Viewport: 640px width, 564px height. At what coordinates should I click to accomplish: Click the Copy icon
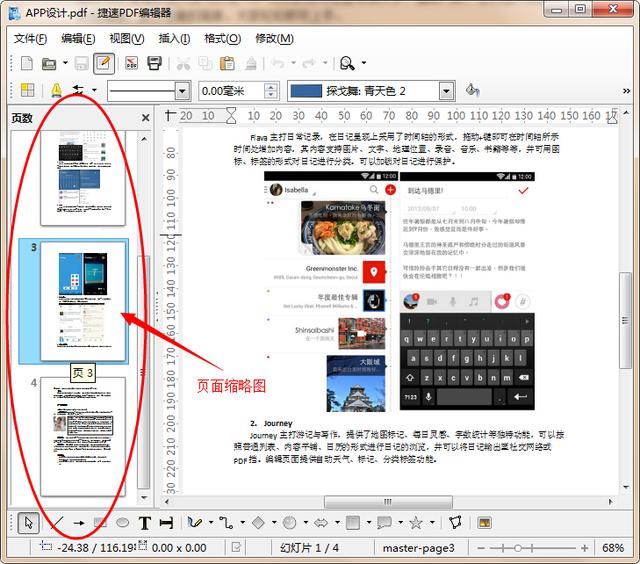(x=205, y=63)
